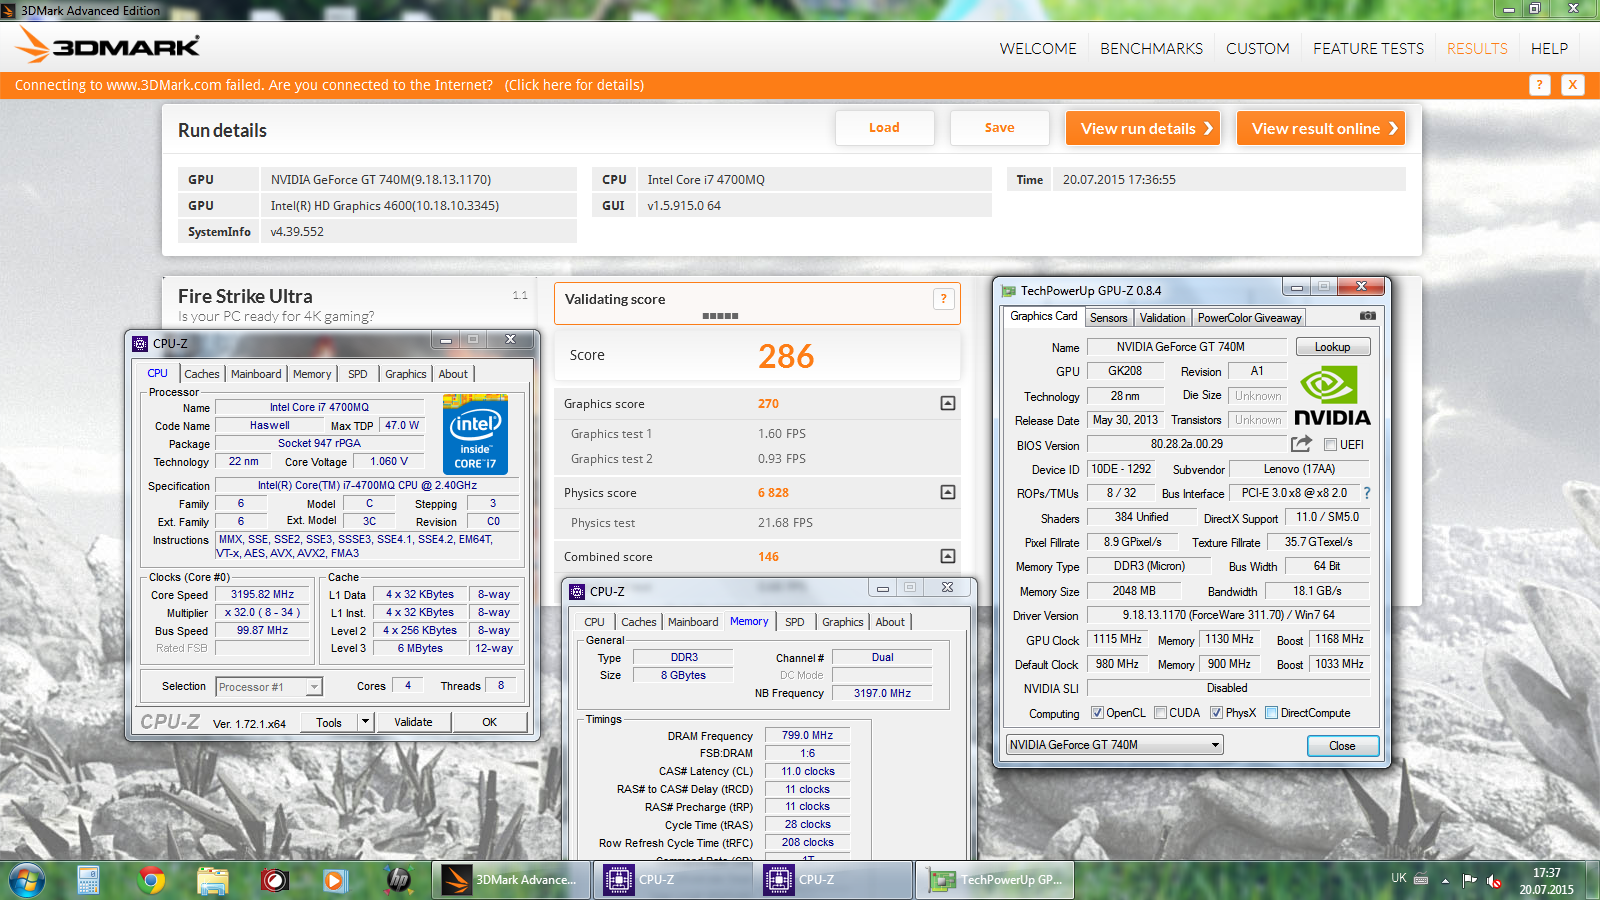Switch to Validation tab in GPU-Z
This screenshot has height=900, width=1600.
point(1162,318)
